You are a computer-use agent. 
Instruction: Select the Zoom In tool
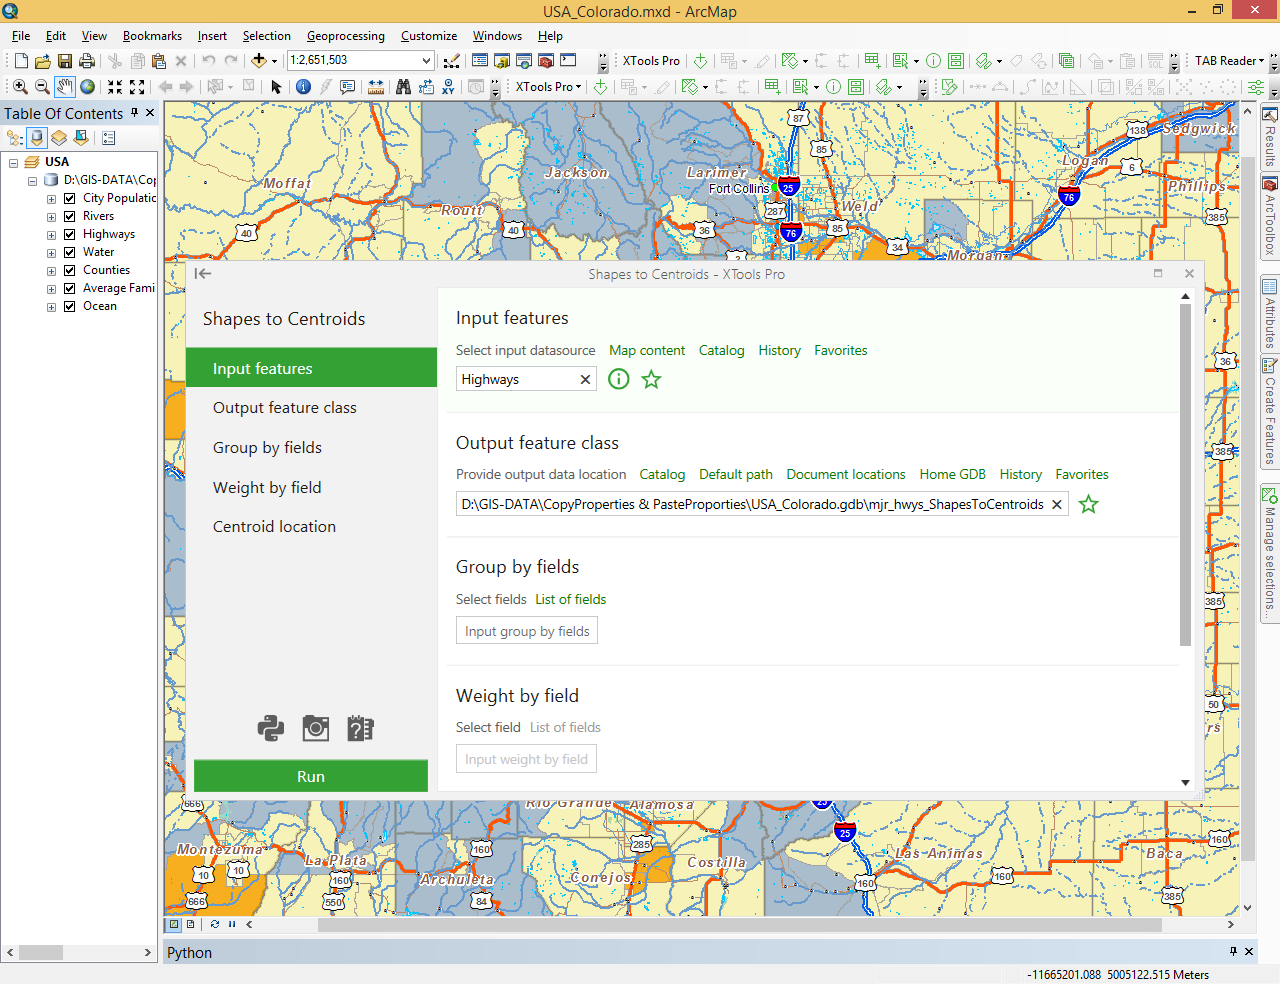coord(20,87)
